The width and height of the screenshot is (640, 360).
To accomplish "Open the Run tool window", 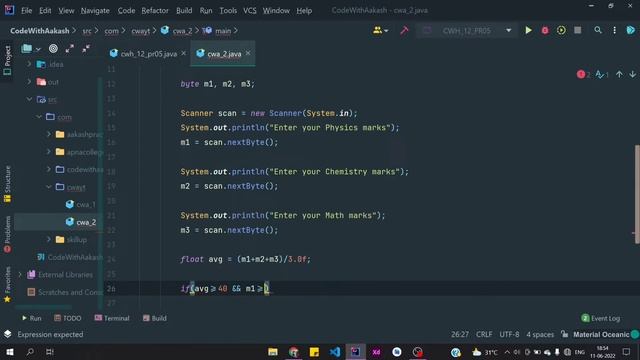I will 31,318.
